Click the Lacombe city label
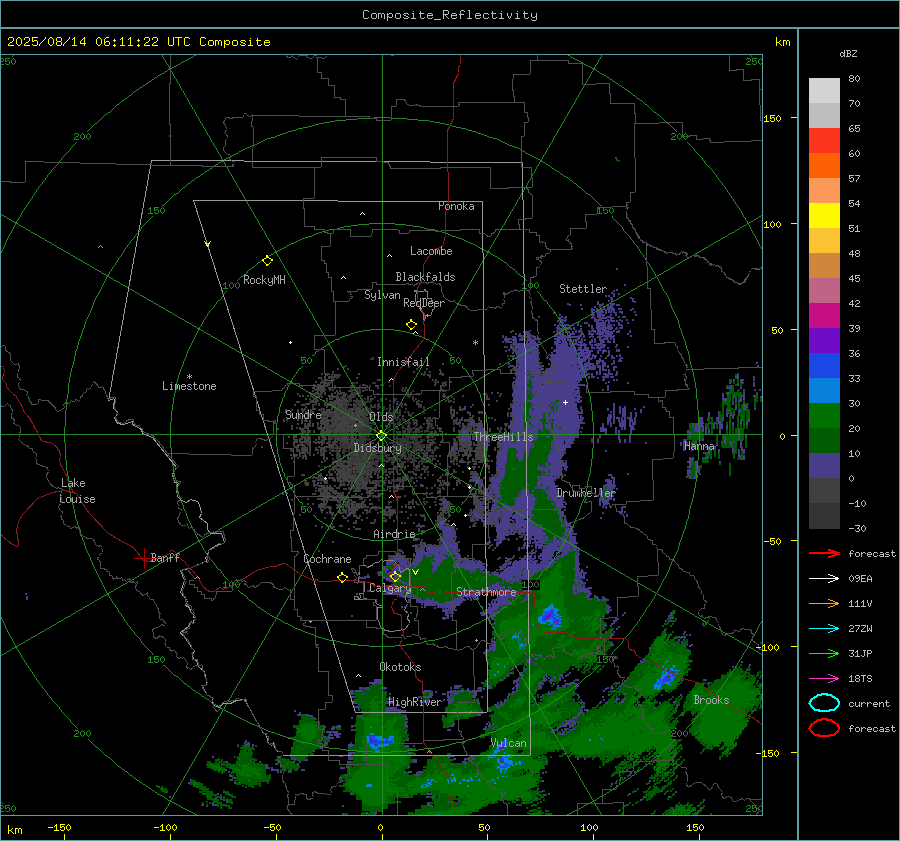Screen dimensions: 900x841 pyautogui.click(x=431, y=251)
